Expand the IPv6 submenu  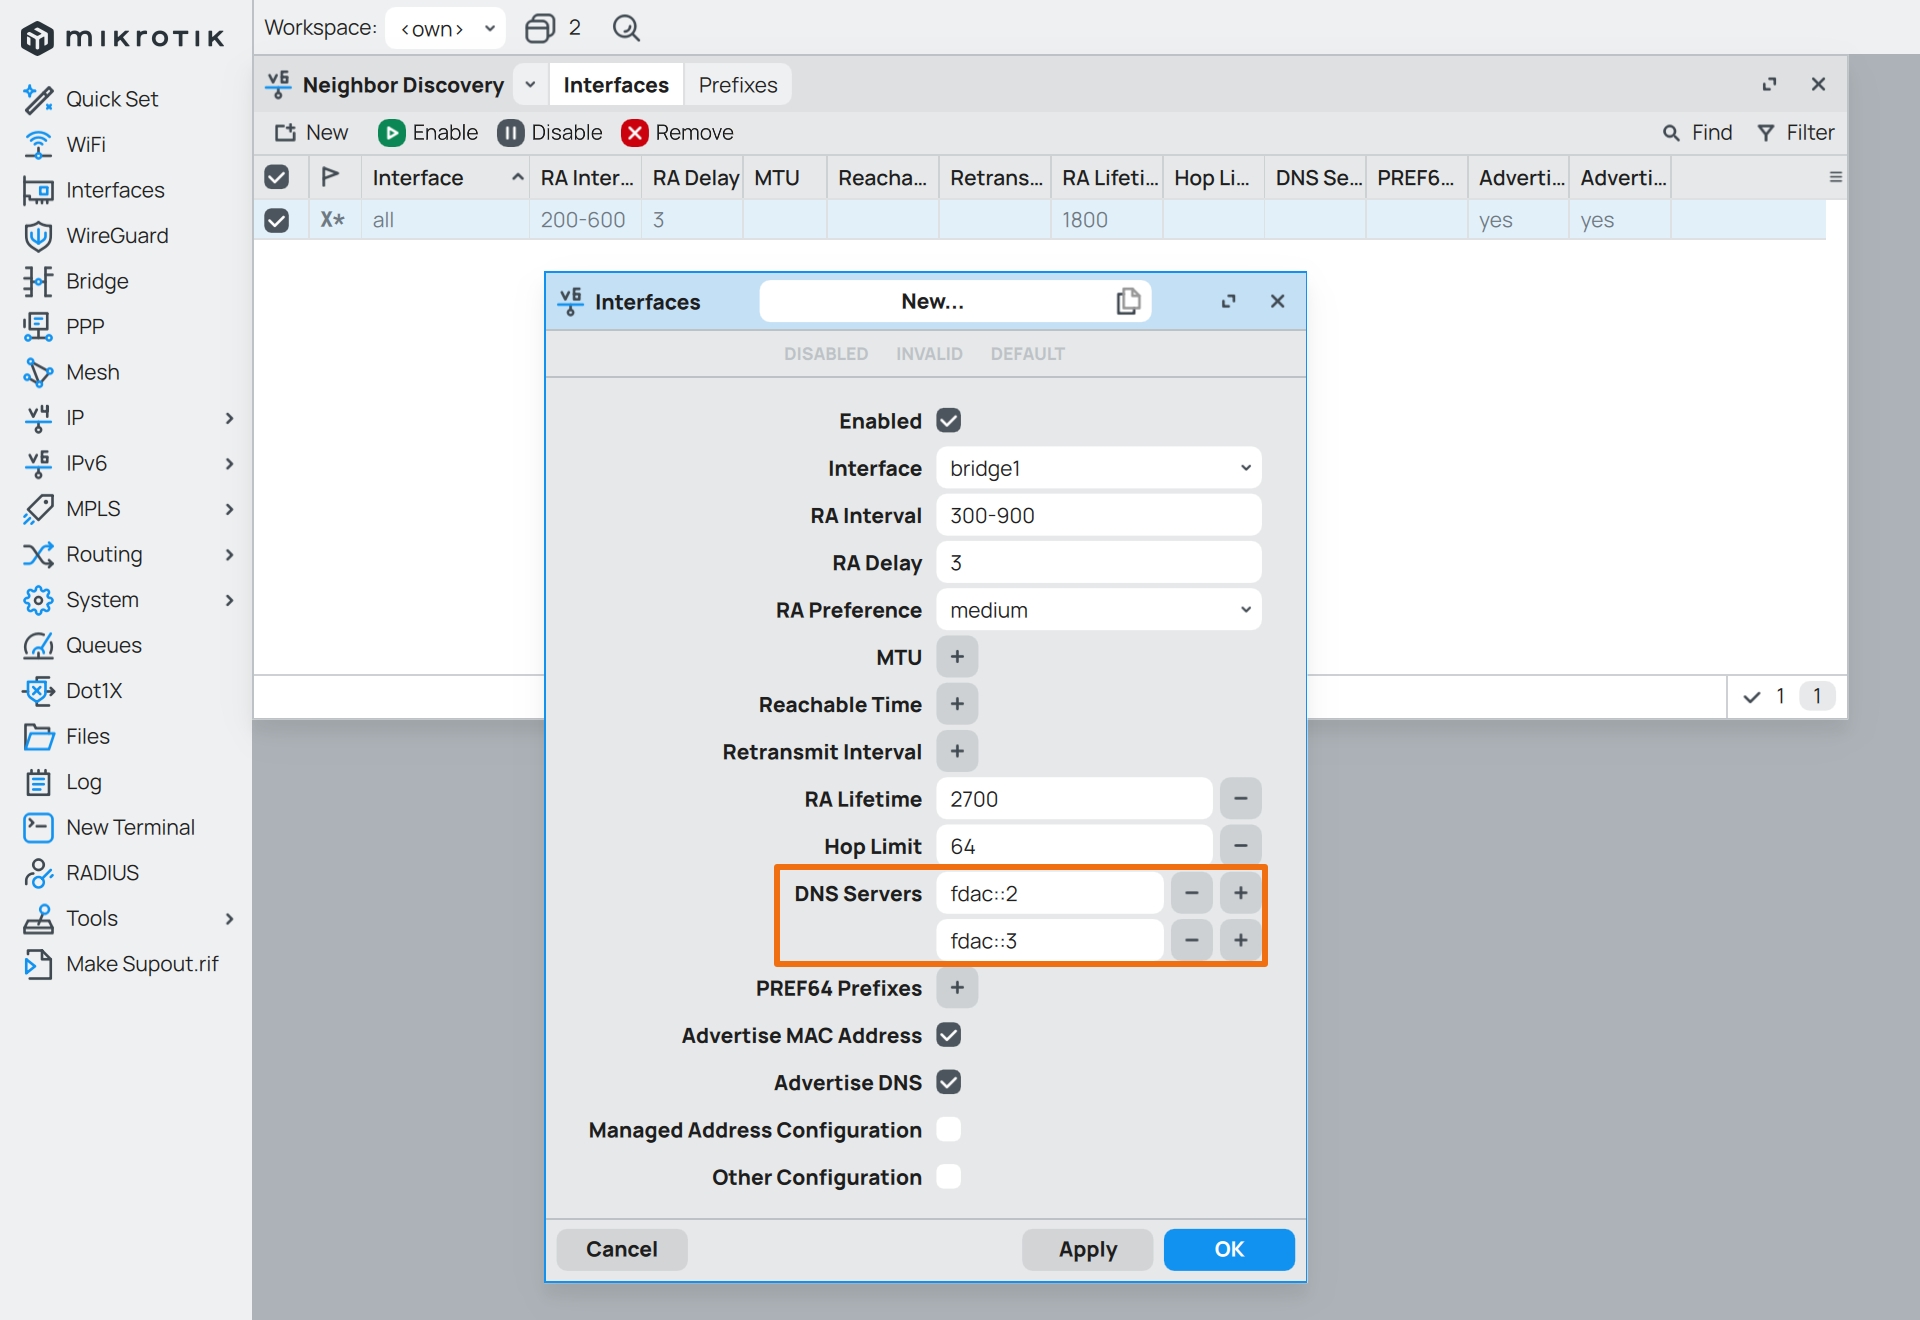(229, 463)
